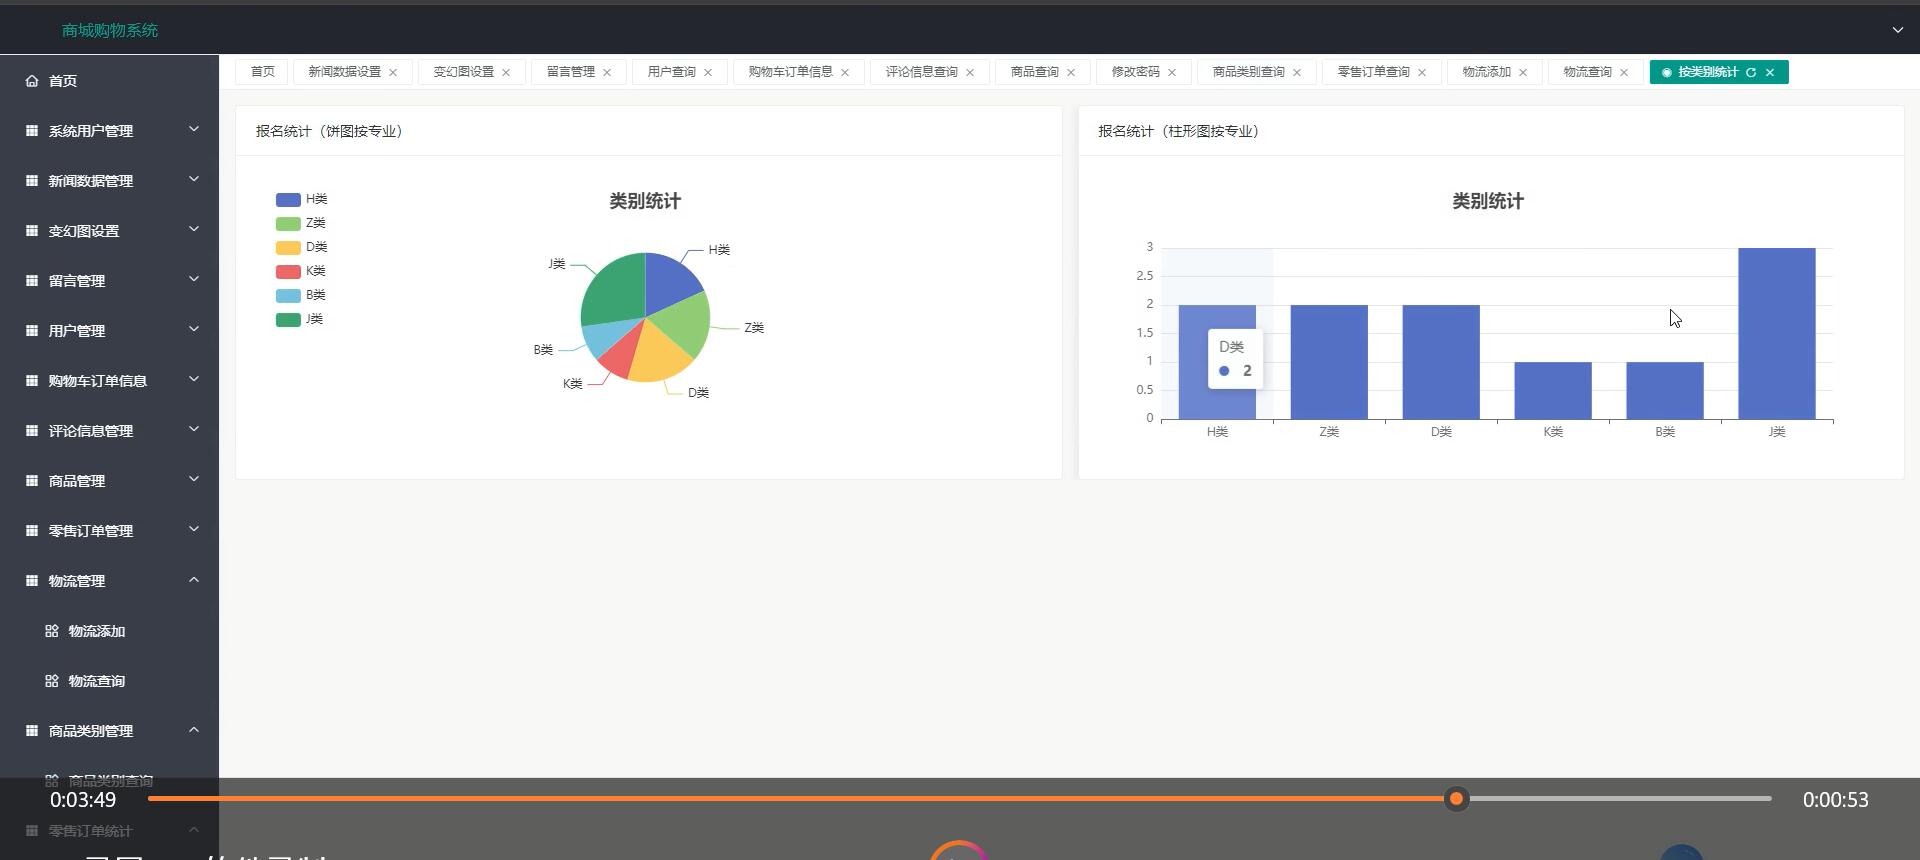Click the grid icon of 变幻图设置
Image resolution: width=1920 pixels, height=860 pixels.
32,231
